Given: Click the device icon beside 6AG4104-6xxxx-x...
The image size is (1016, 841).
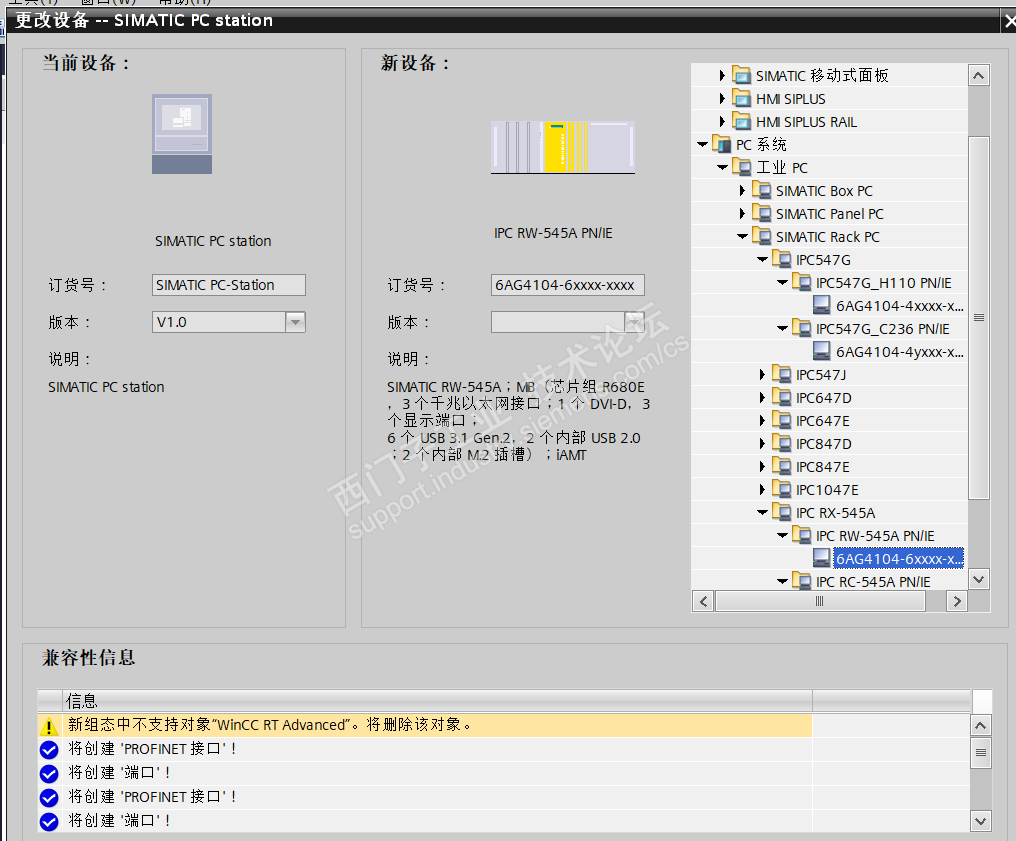Looking at the screenshot, I should coord(822,558).
